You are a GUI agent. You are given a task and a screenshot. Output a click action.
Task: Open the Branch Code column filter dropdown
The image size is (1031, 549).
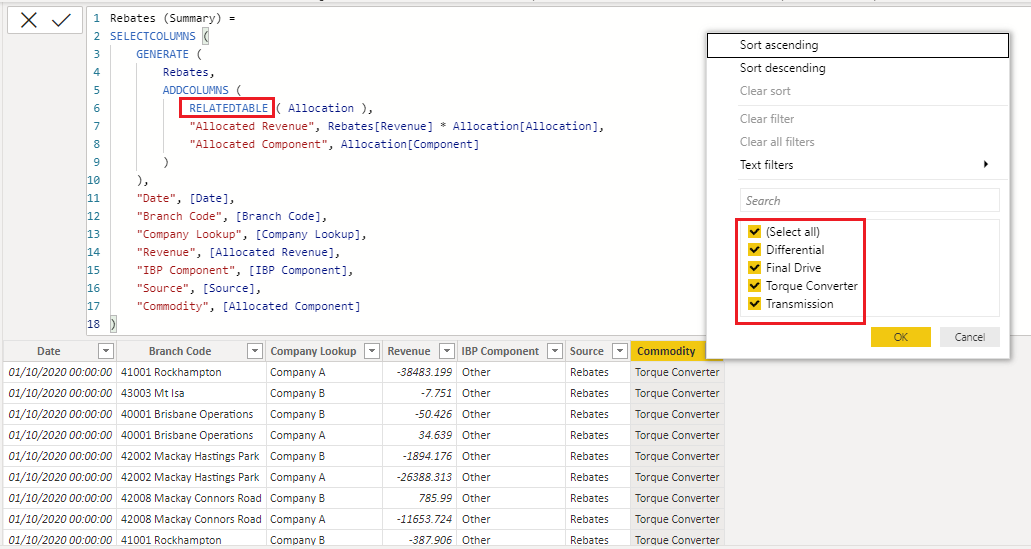pos(255,351)
